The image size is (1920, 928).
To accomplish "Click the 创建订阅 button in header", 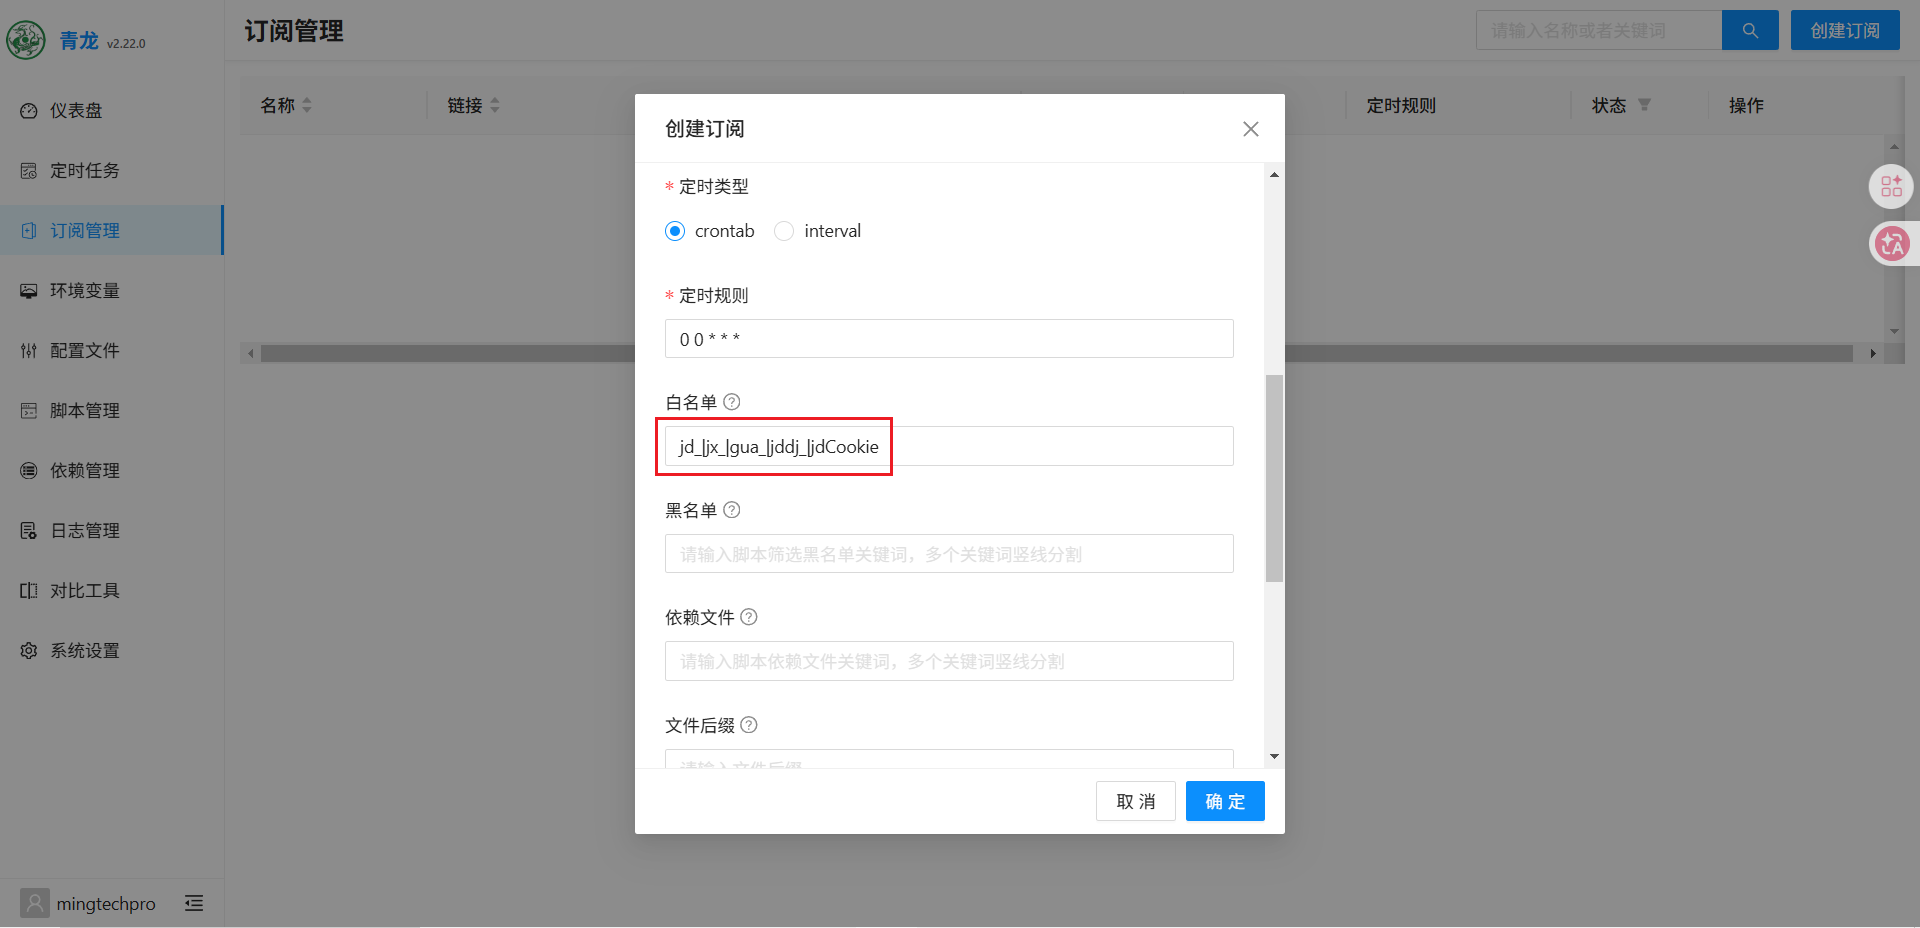I will (1845, 30).
